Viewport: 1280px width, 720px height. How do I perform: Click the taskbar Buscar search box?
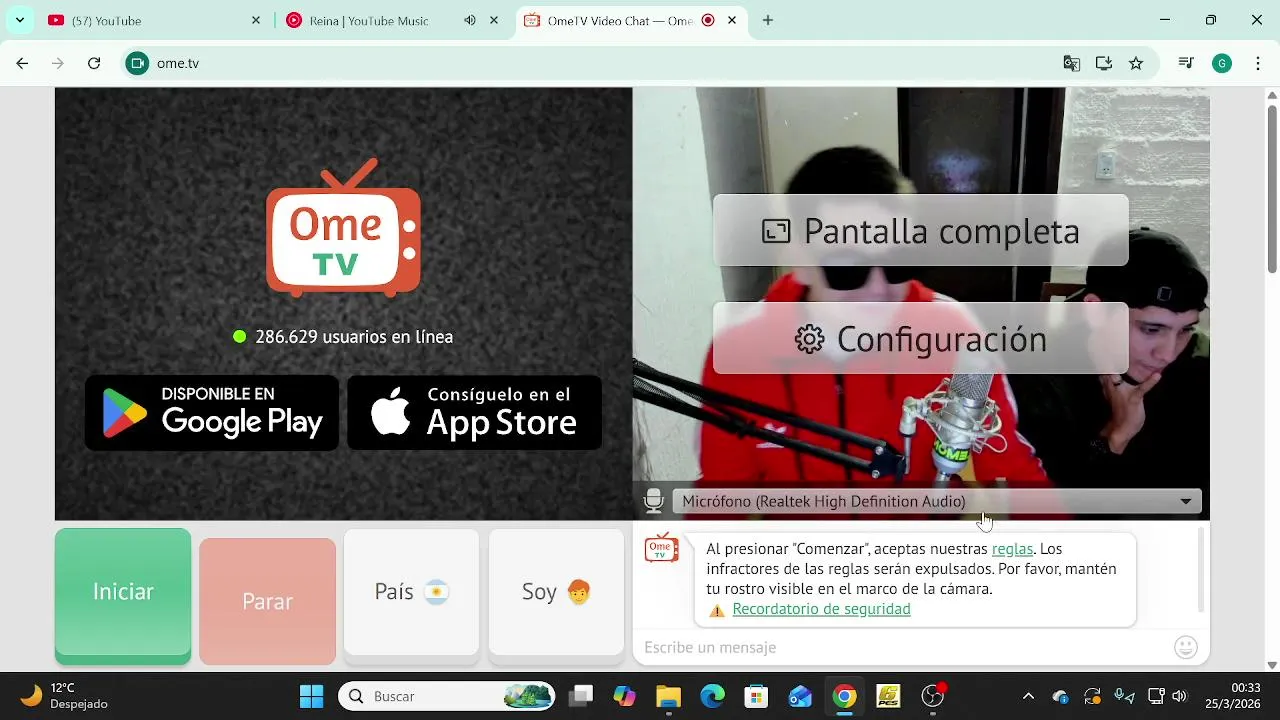(447, 696)
